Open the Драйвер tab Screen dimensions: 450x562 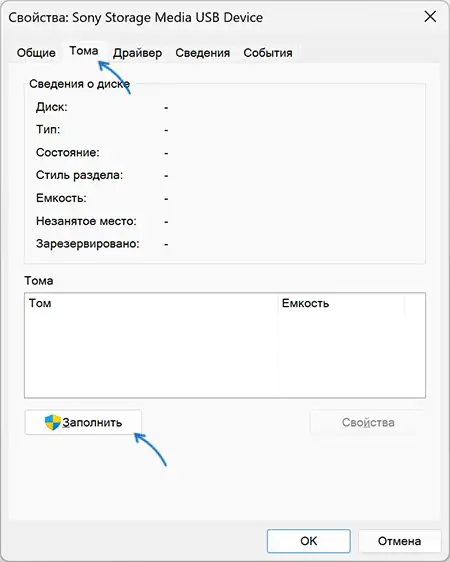(x=138, y=53)
